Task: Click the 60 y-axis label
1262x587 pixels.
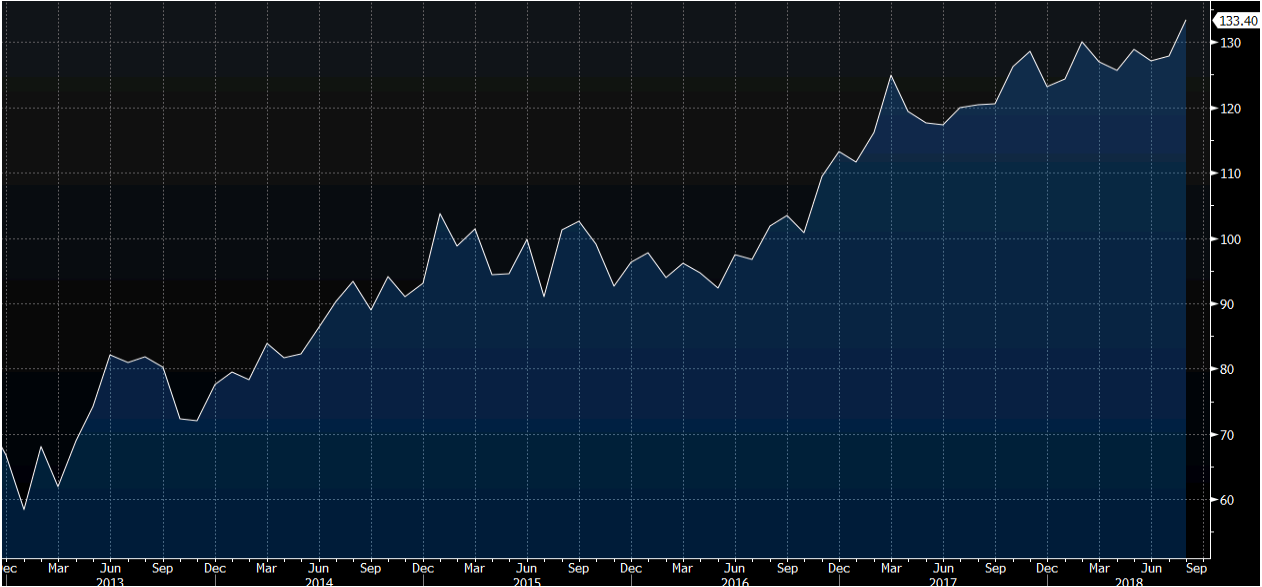Action: [x=1224, y=500]
